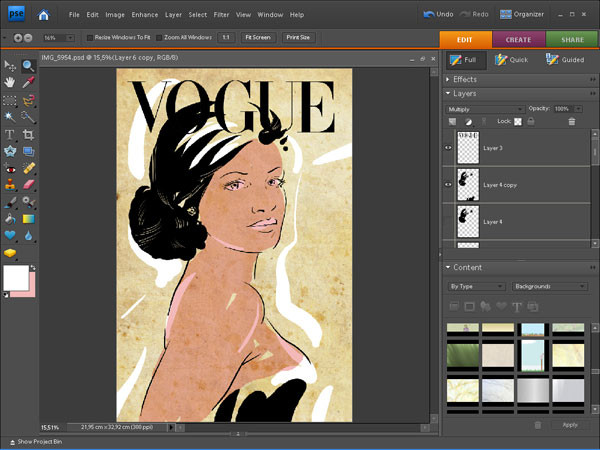Select the Paint Bucket tool
Screen dimensions: 600x450
click(x=10, y=219)
